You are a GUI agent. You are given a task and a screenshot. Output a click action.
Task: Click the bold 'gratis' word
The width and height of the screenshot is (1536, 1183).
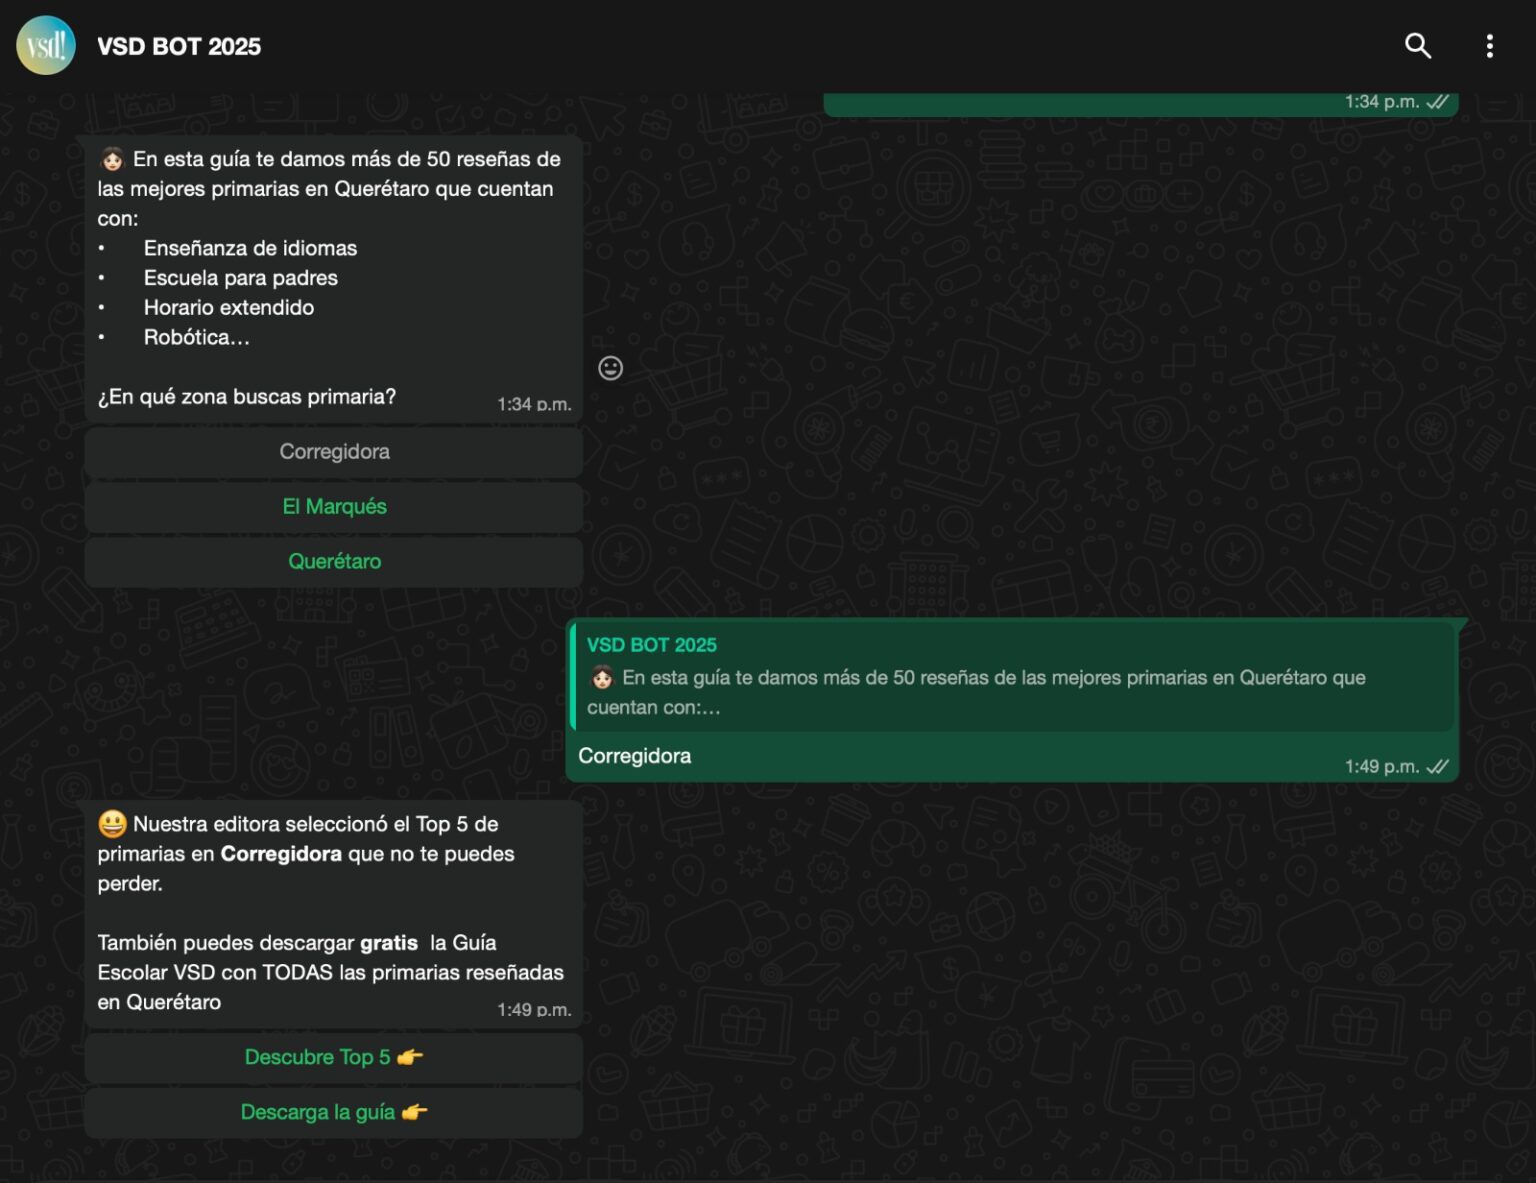click(389, 943)
